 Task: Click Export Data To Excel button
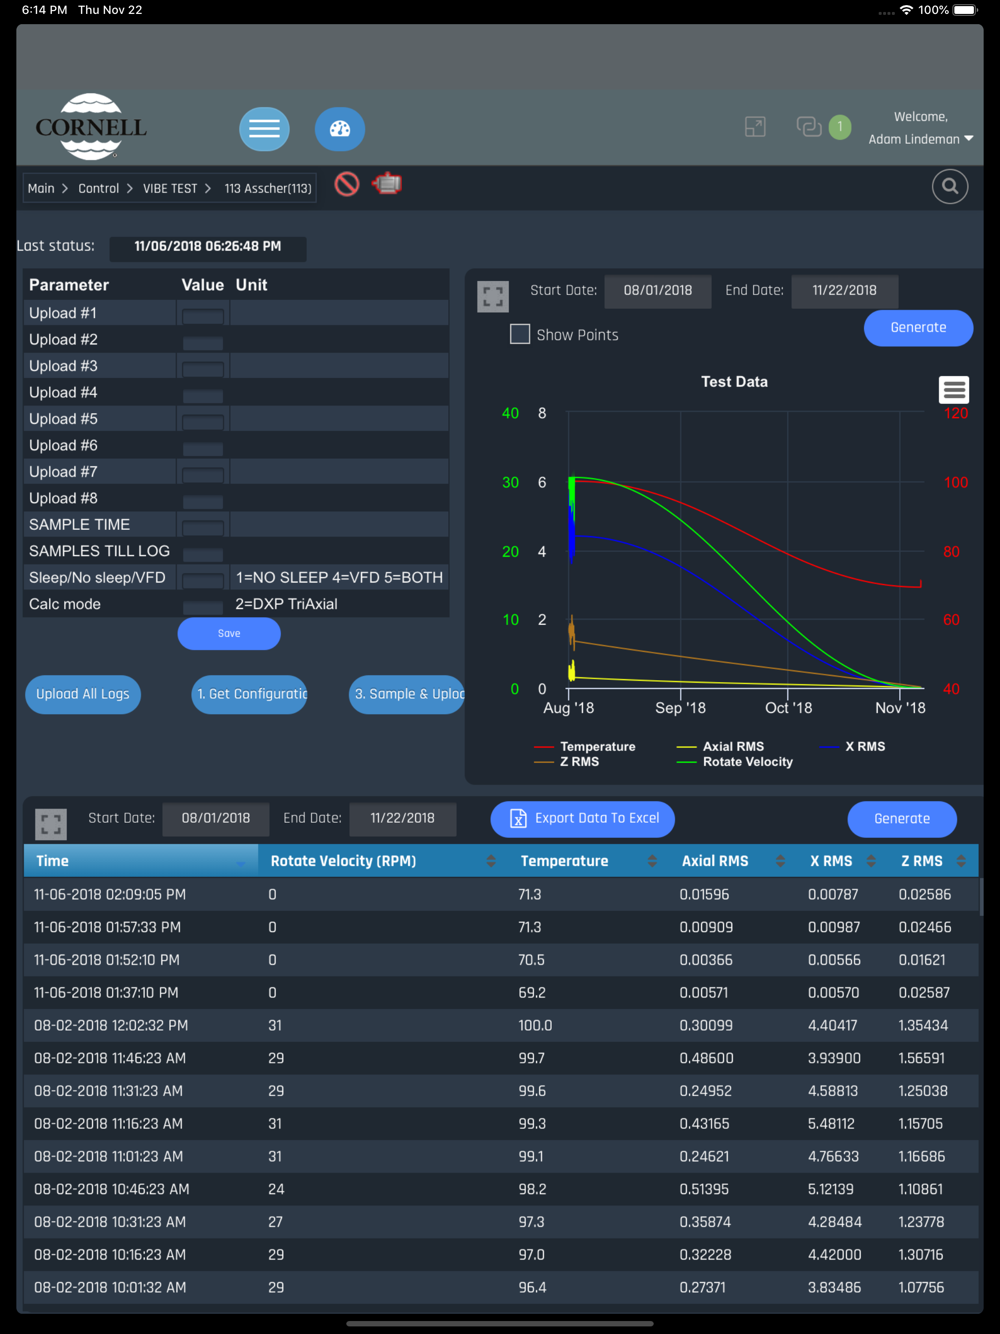pyautogui.click(x=583, y=818)
